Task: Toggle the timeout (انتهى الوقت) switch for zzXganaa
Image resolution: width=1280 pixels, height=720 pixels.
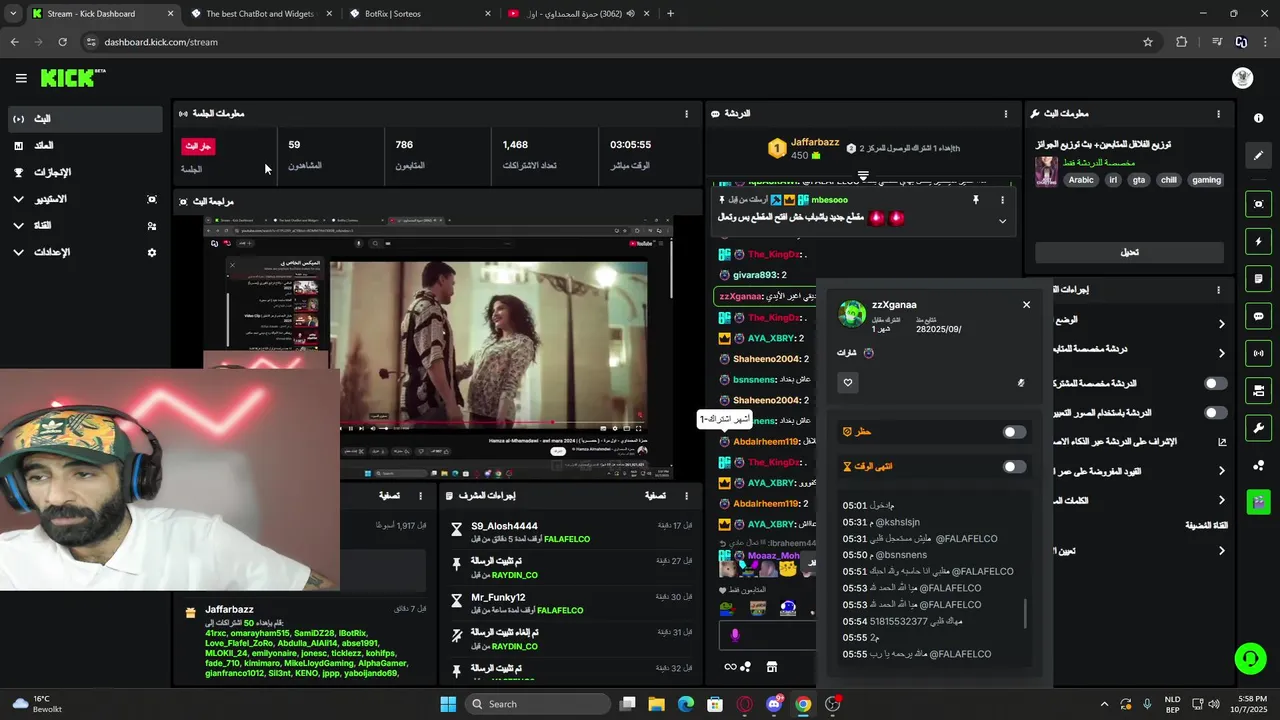Action: click(x=1014, y=467)
